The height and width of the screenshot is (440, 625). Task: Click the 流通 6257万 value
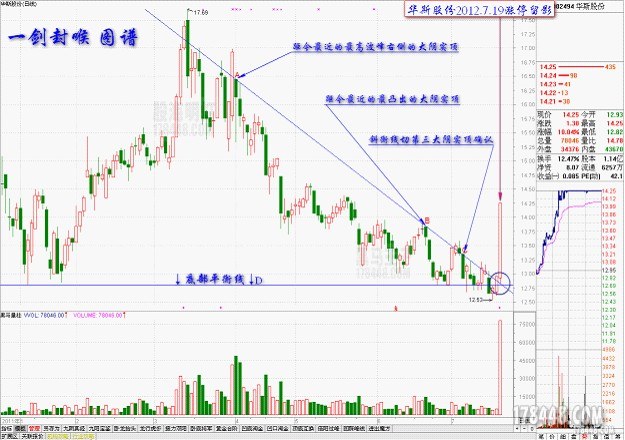613,167
